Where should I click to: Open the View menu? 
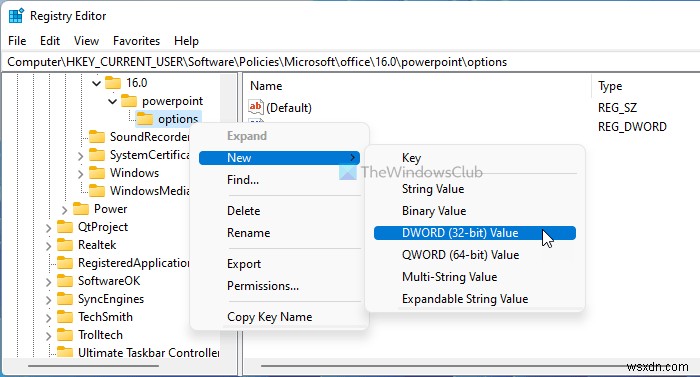click(x=86, y=41)
